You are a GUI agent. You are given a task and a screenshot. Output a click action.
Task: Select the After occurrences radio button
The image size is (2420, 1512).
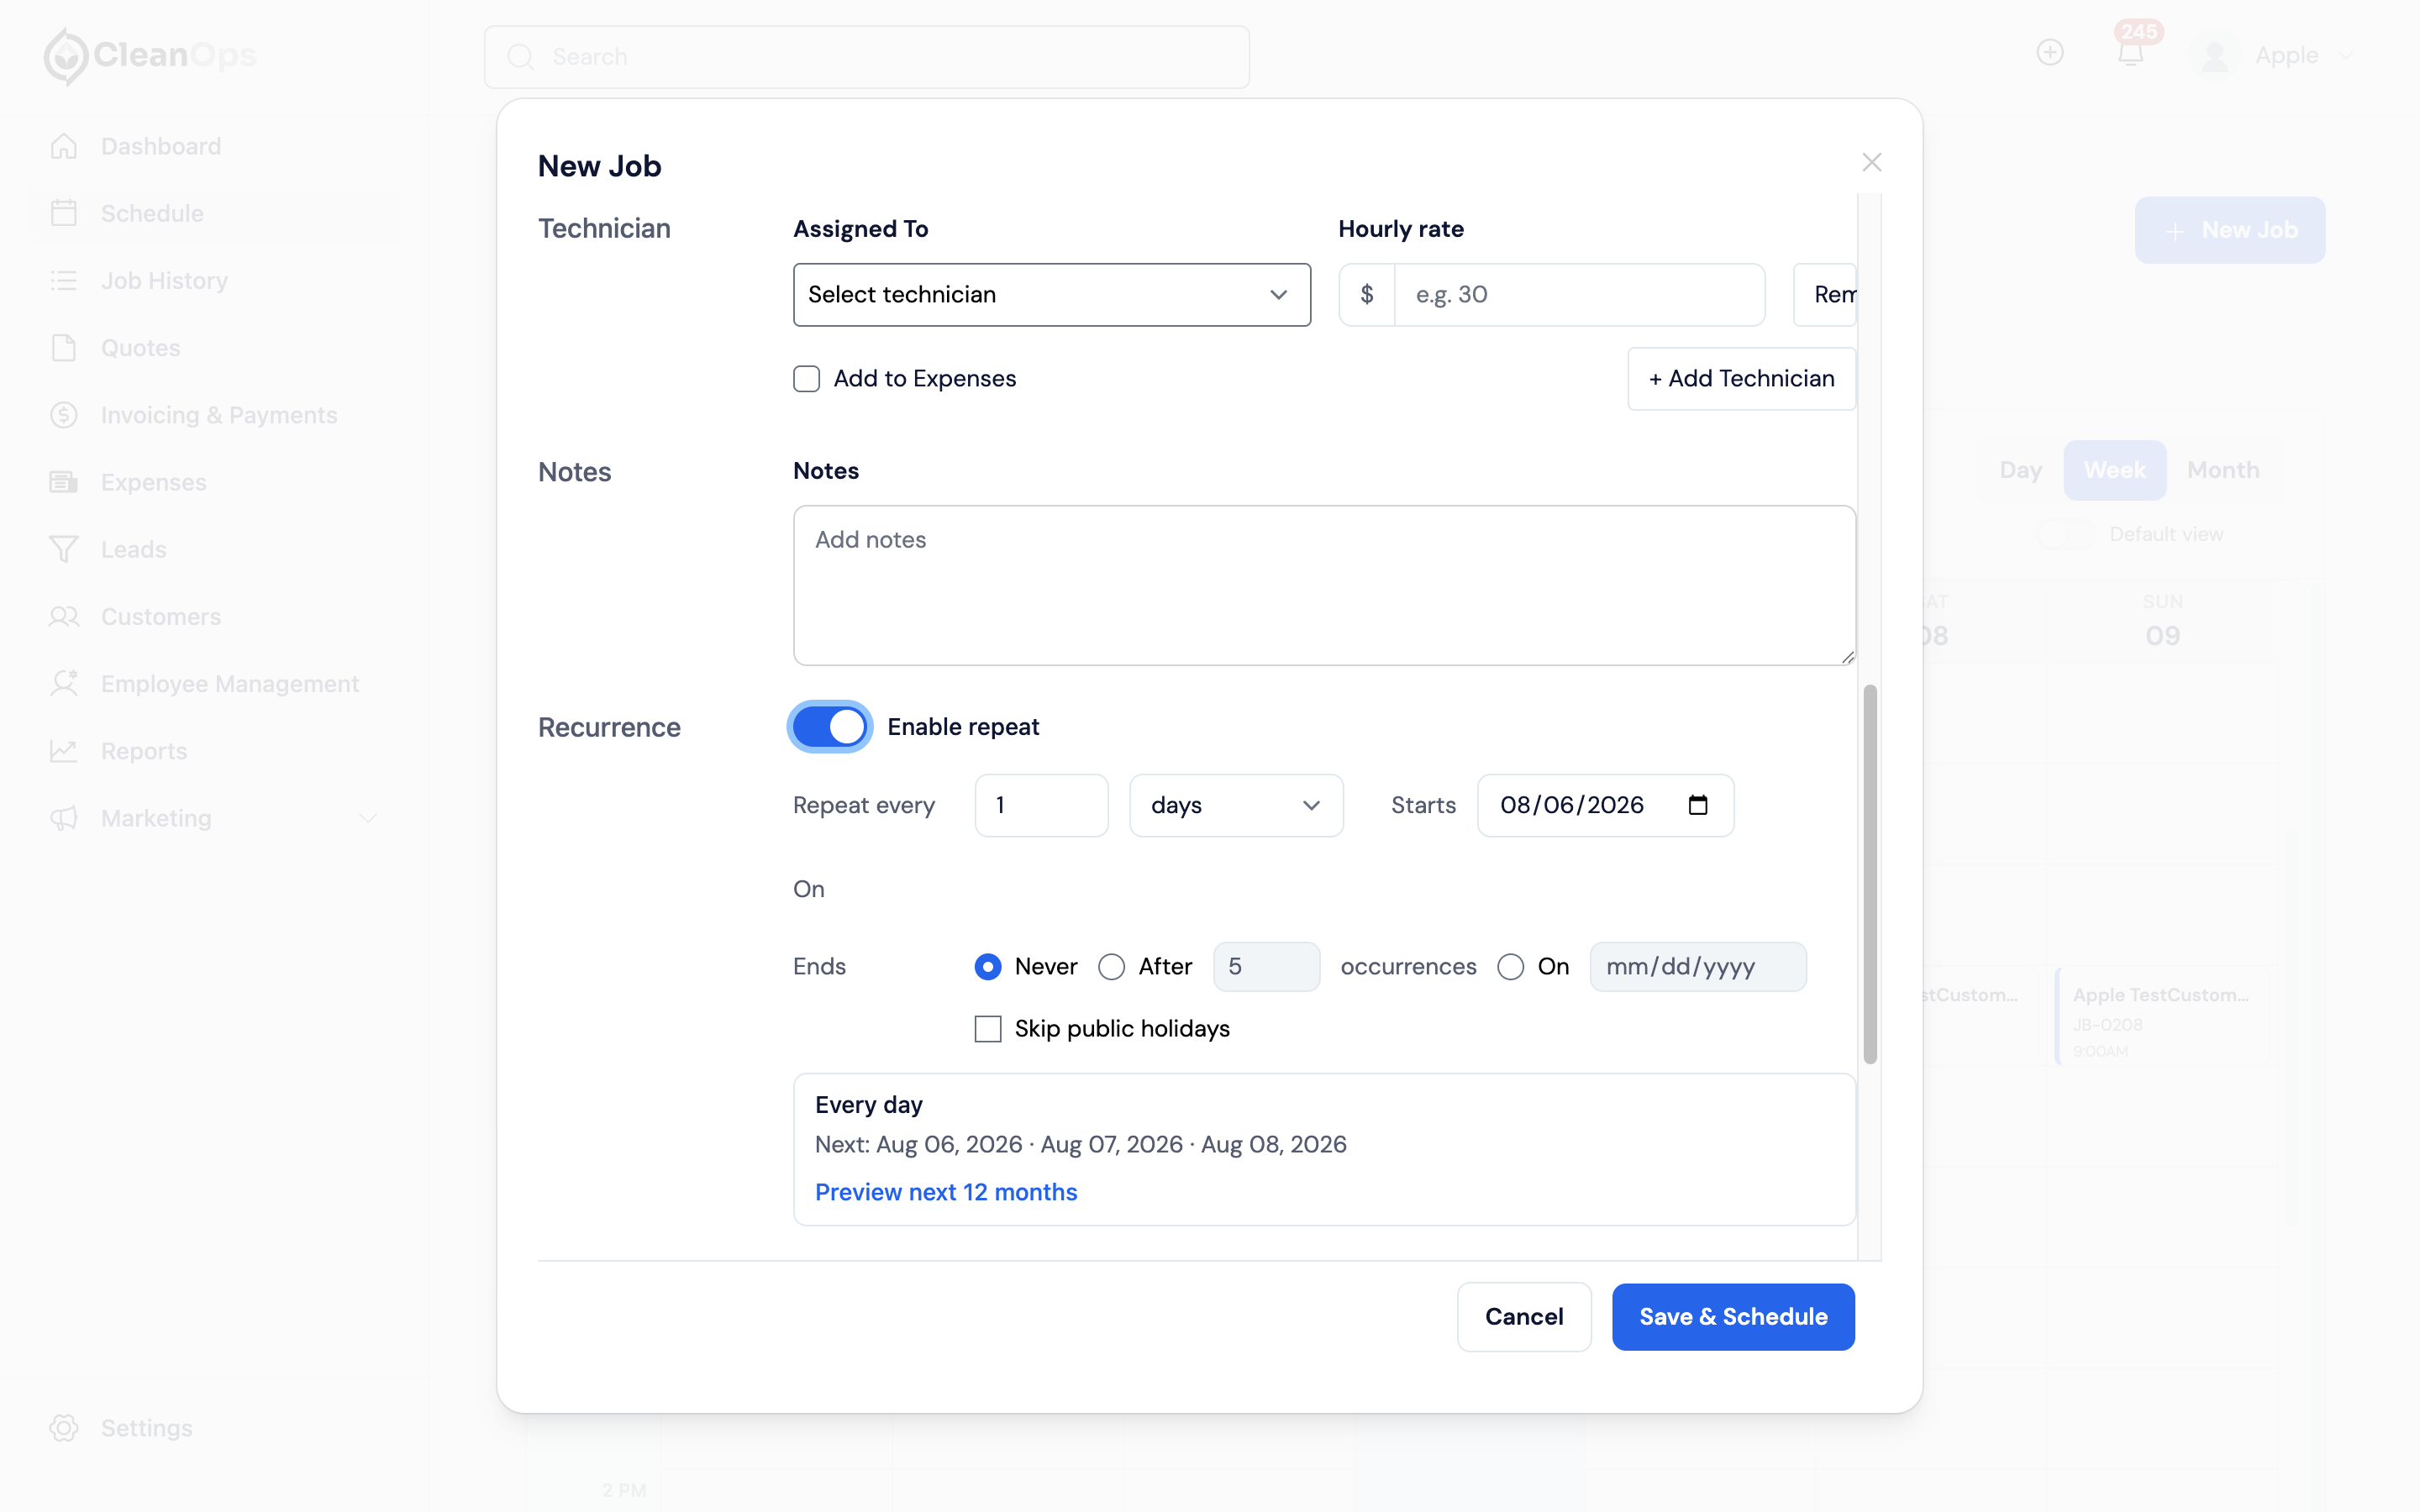tap(1111, 967)
